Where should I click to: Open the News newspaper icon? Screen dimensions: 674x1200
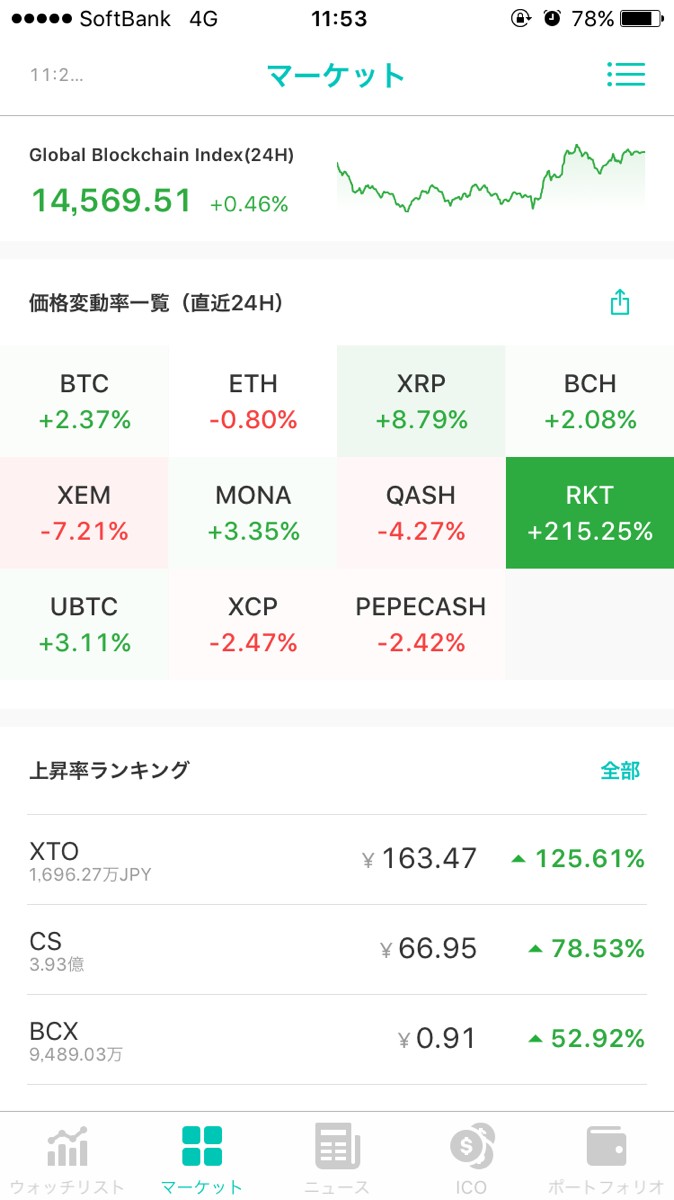336,1147
